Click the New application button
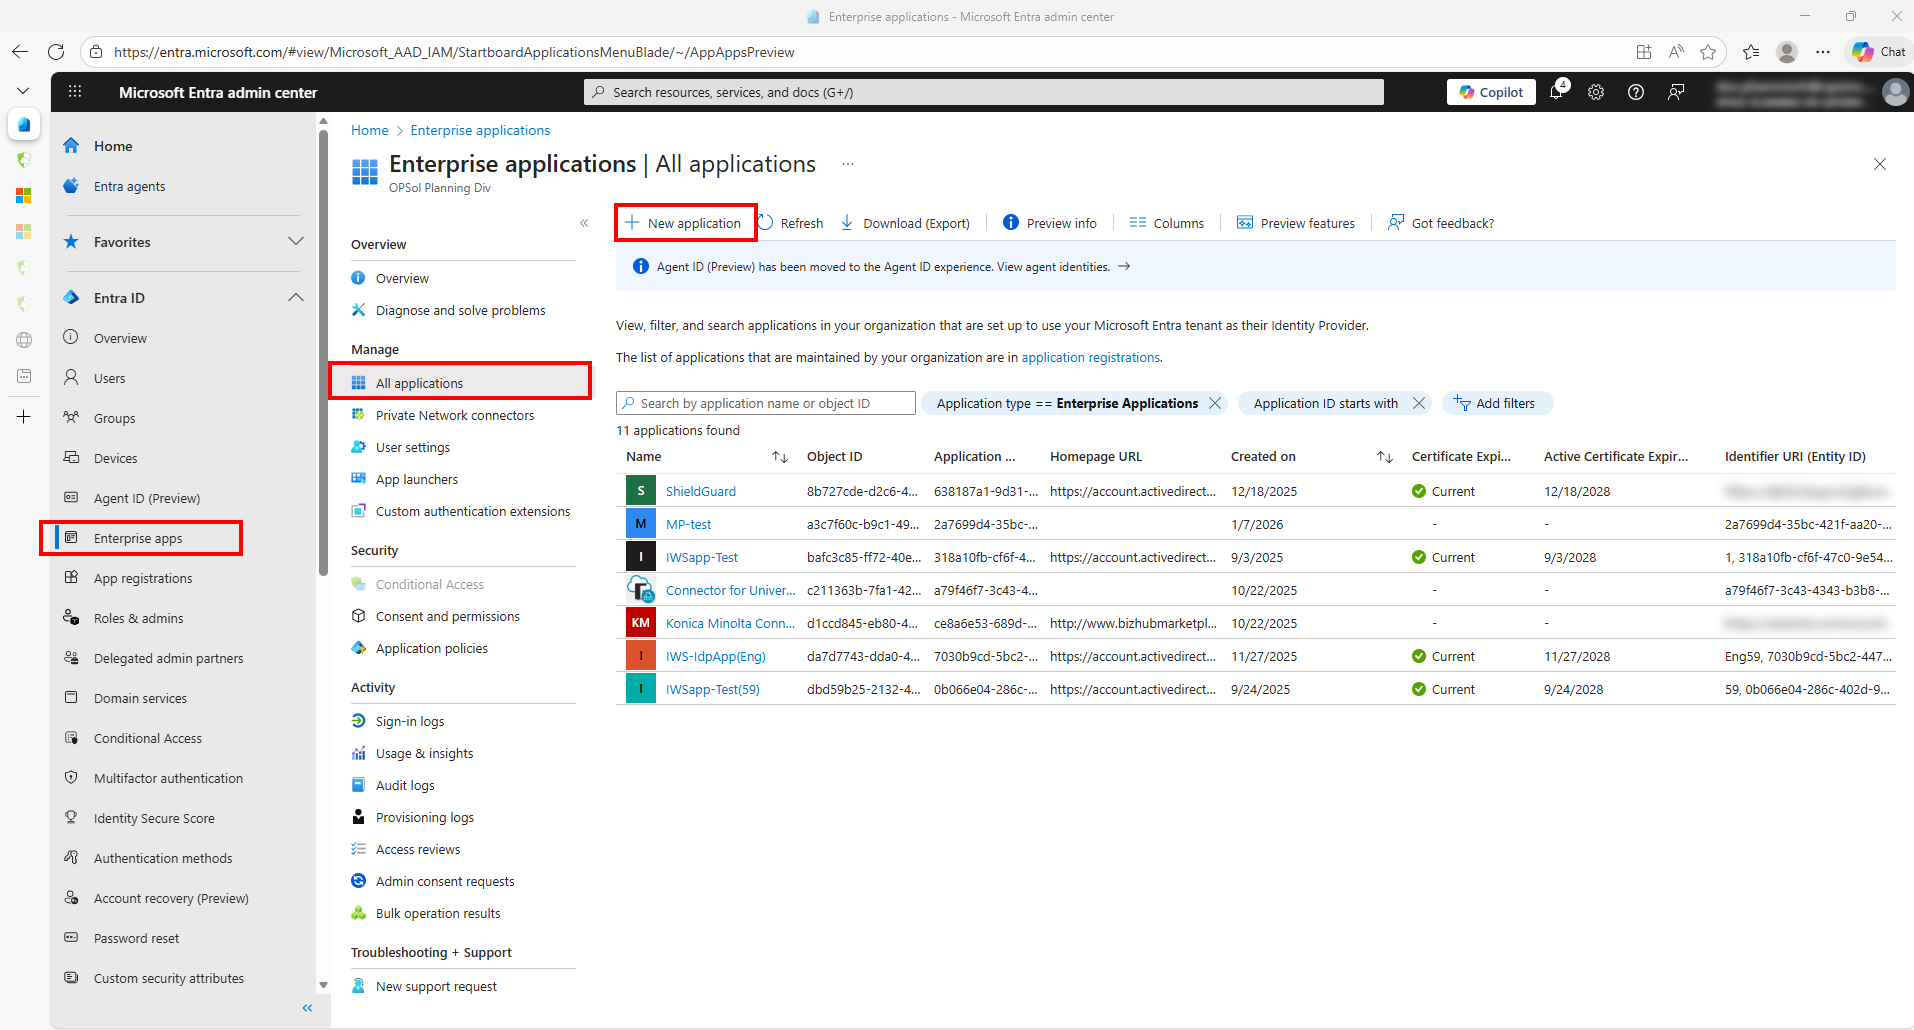 pyautogui.click(x=685, y=223)
